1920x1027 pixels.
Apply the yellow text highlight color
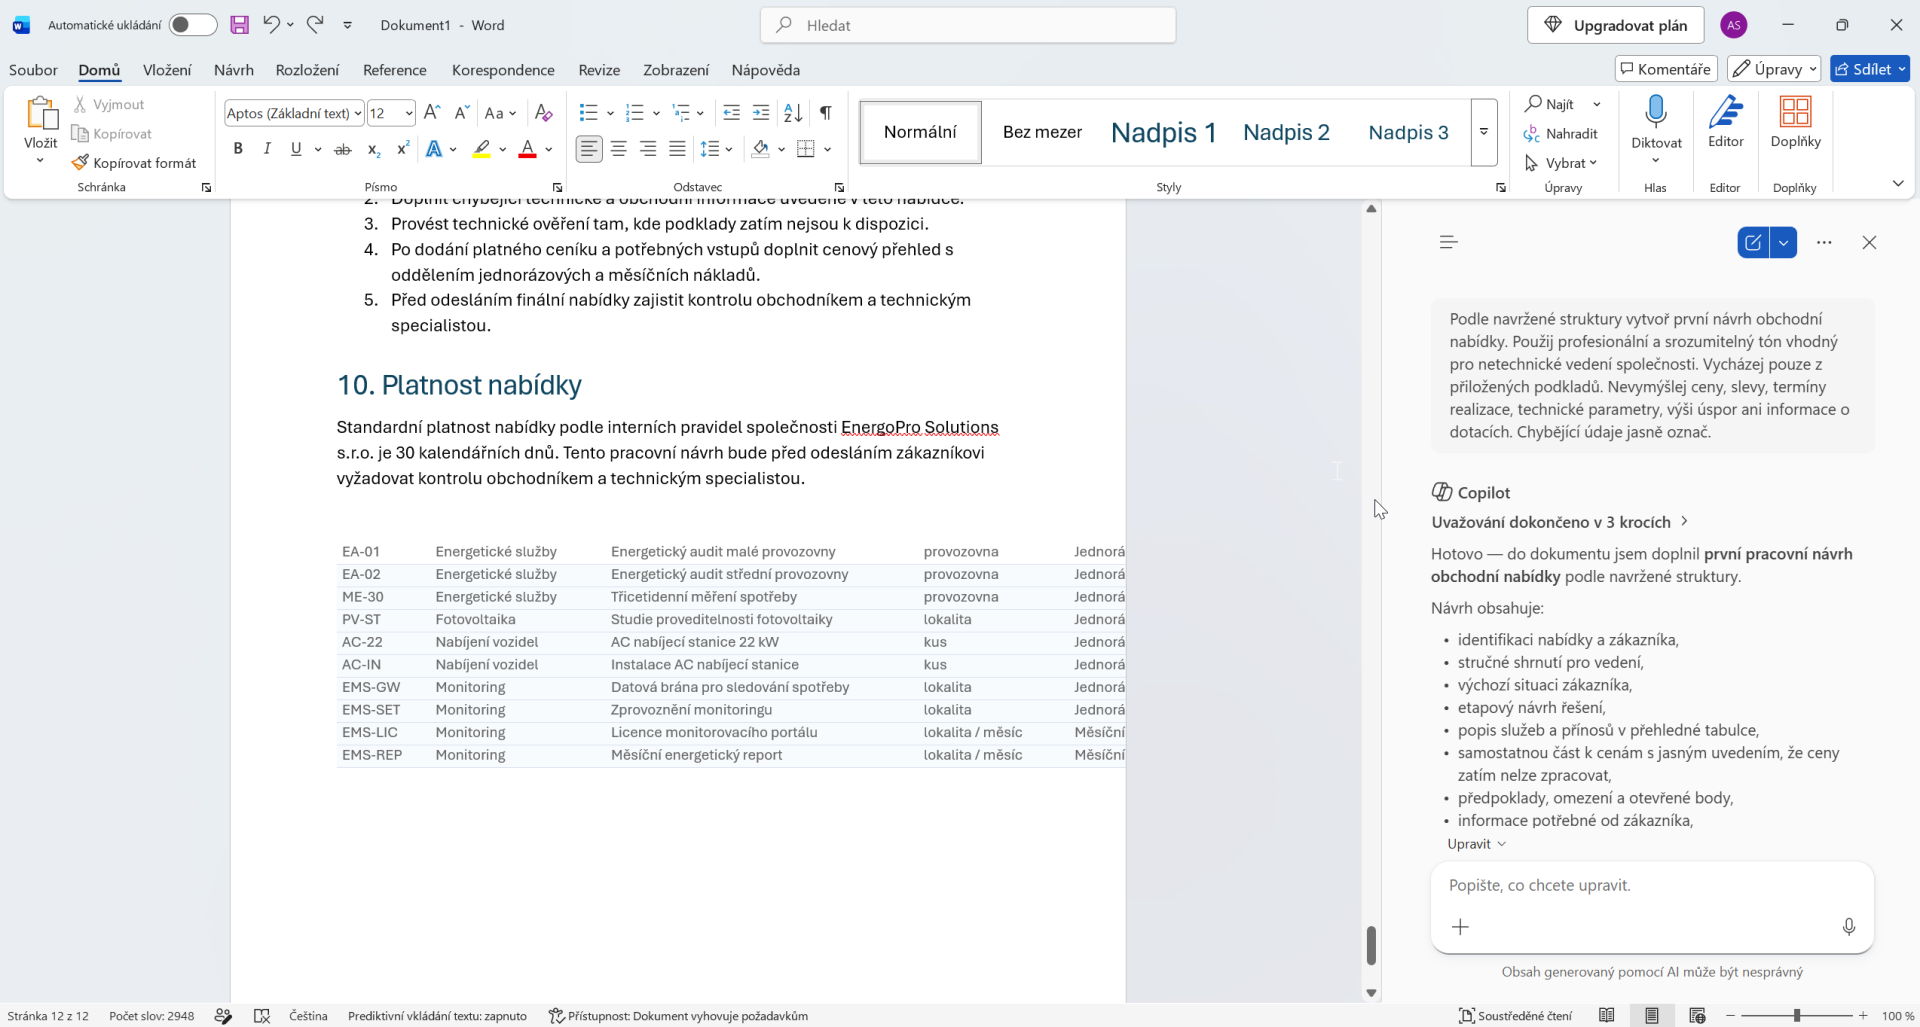482,149
